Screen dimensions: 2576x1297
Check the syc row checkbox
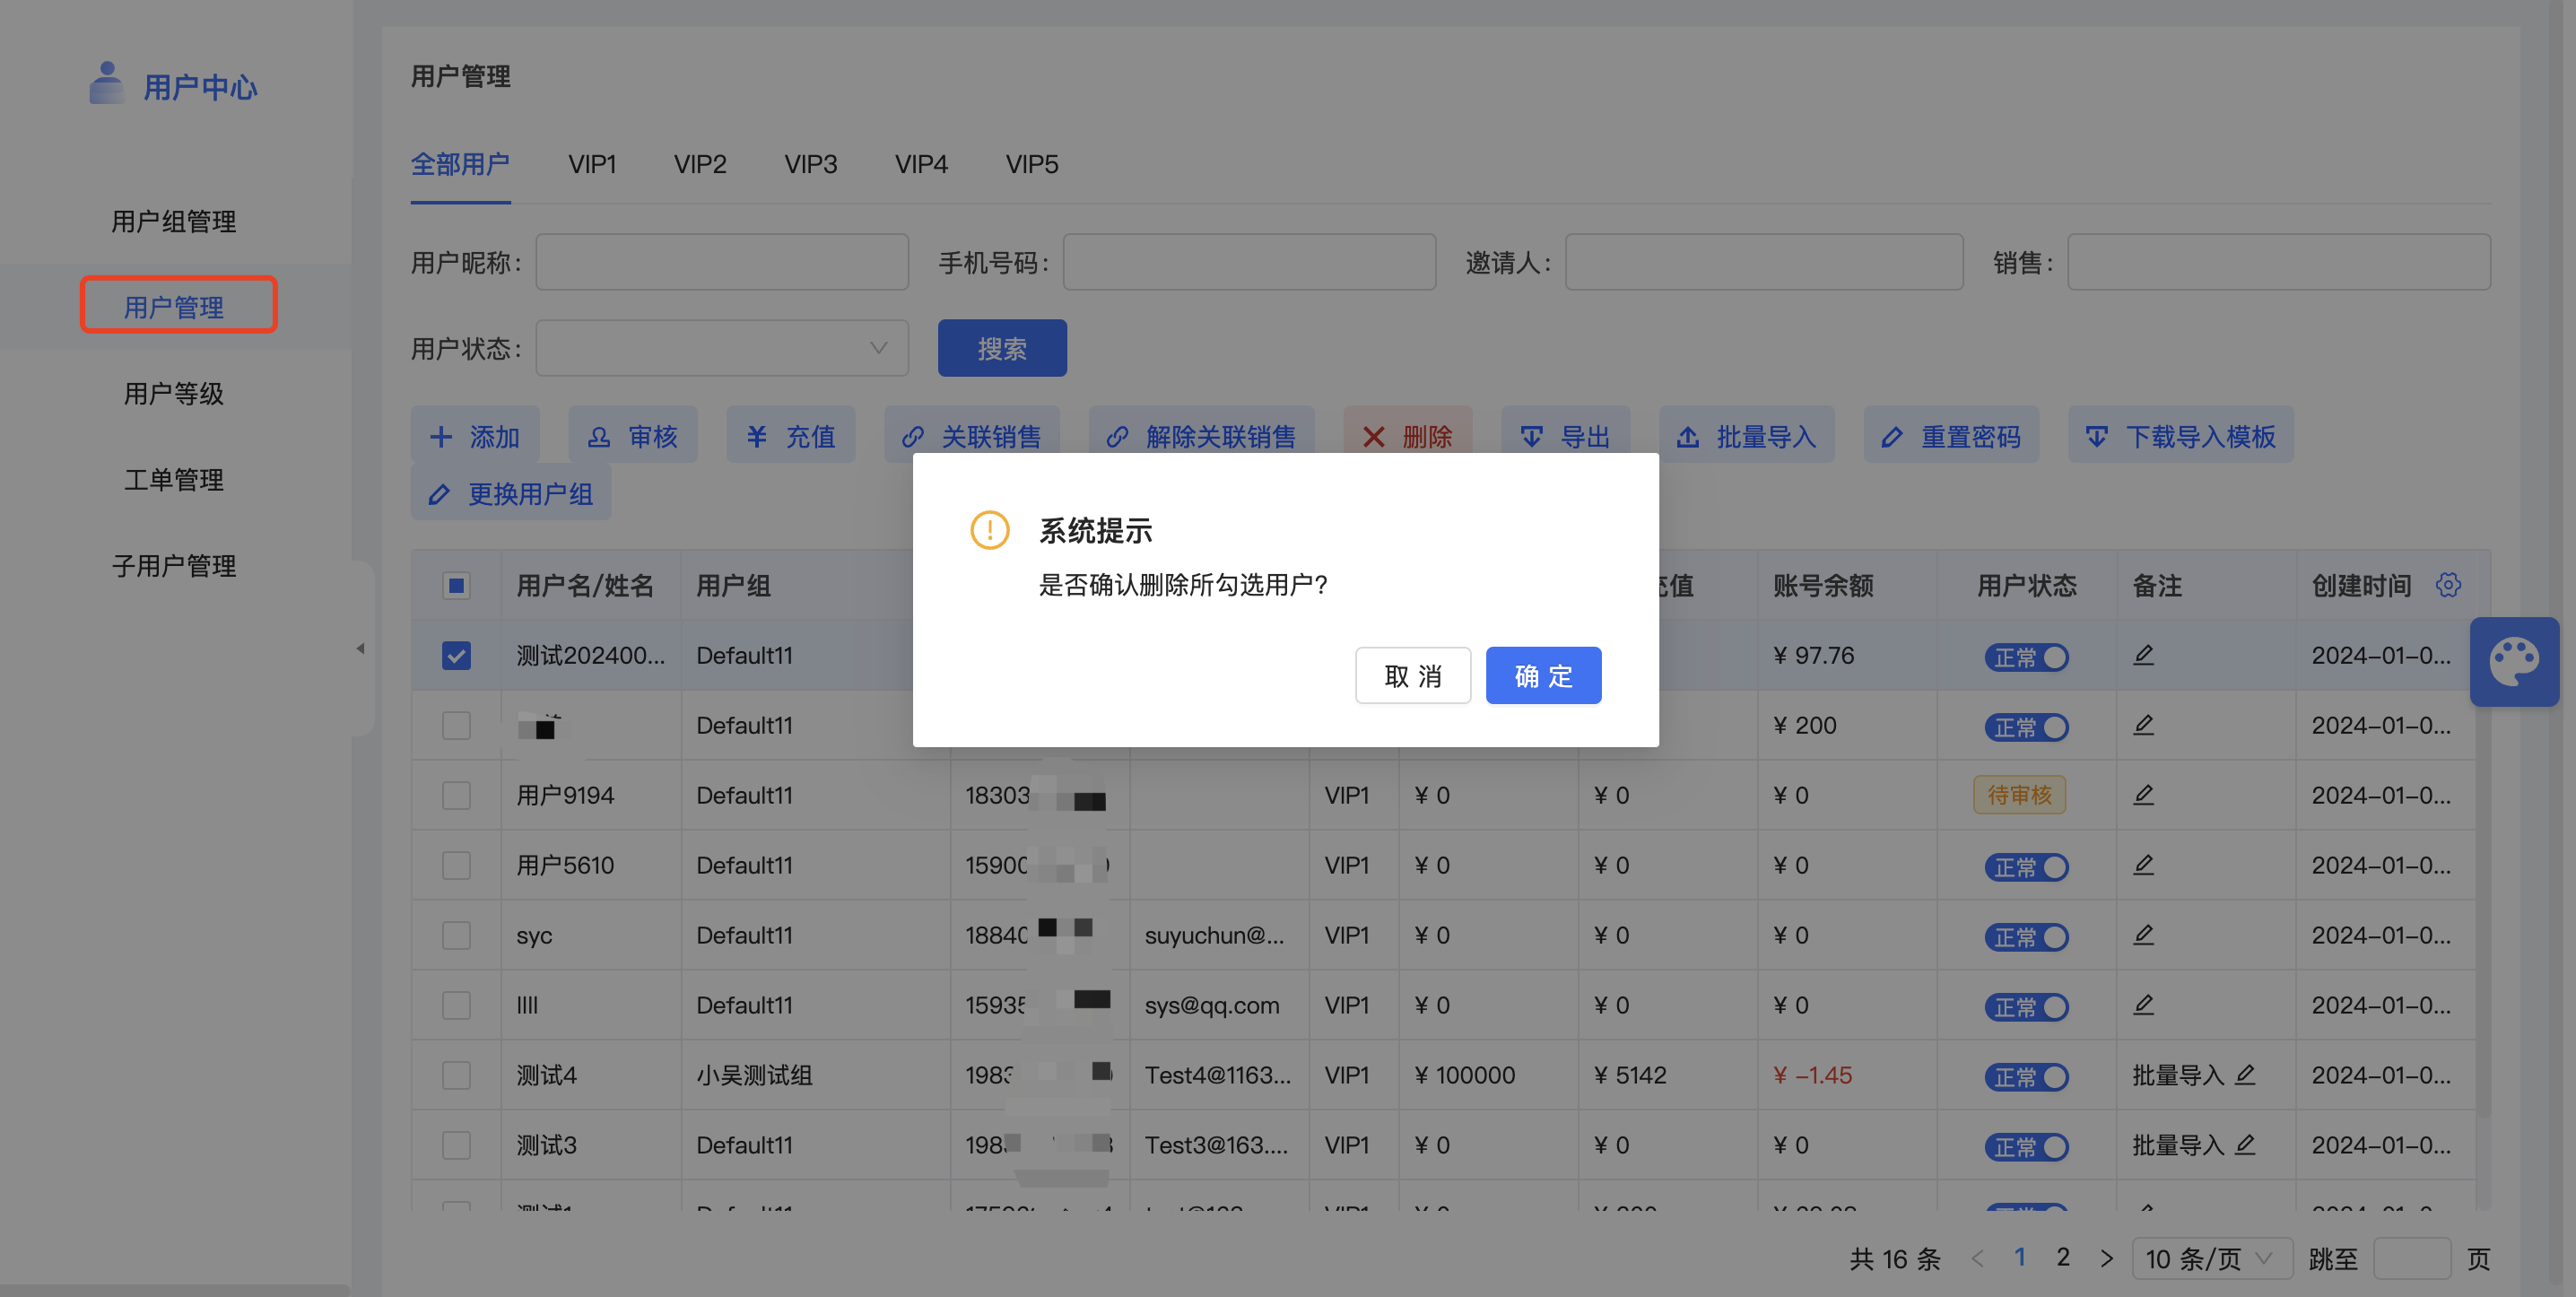(x=456, y=935)
